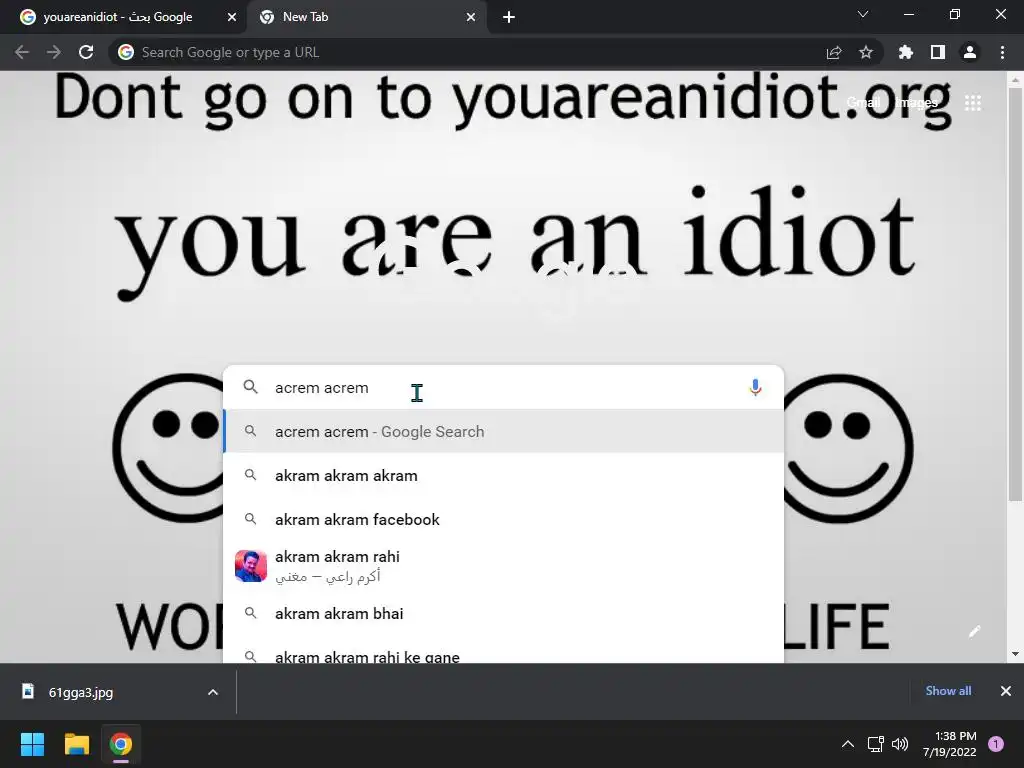1024x768 pixels.
Task: Select 'akram akram rahi' singer suggestion
Action: (x=503, y=566)
